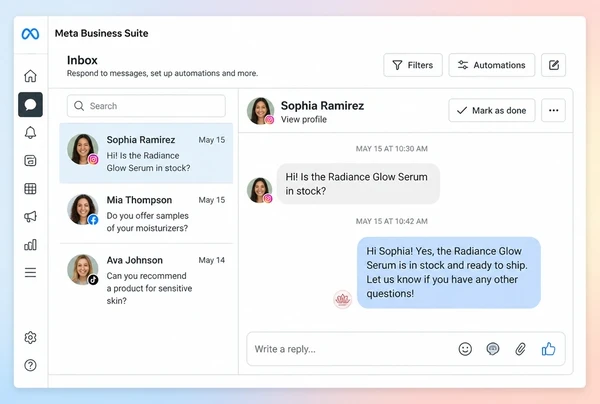This screenshot has width=600, height=404.
Task: Click Mia Thompson's profile picture
Action: pyautogui.click(x=83, y=209)
